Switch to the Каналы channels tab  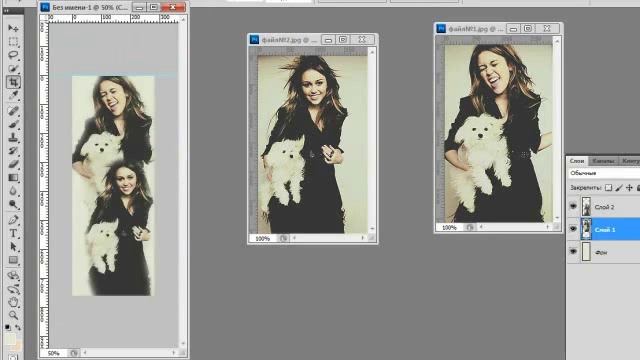pos(603,161)
